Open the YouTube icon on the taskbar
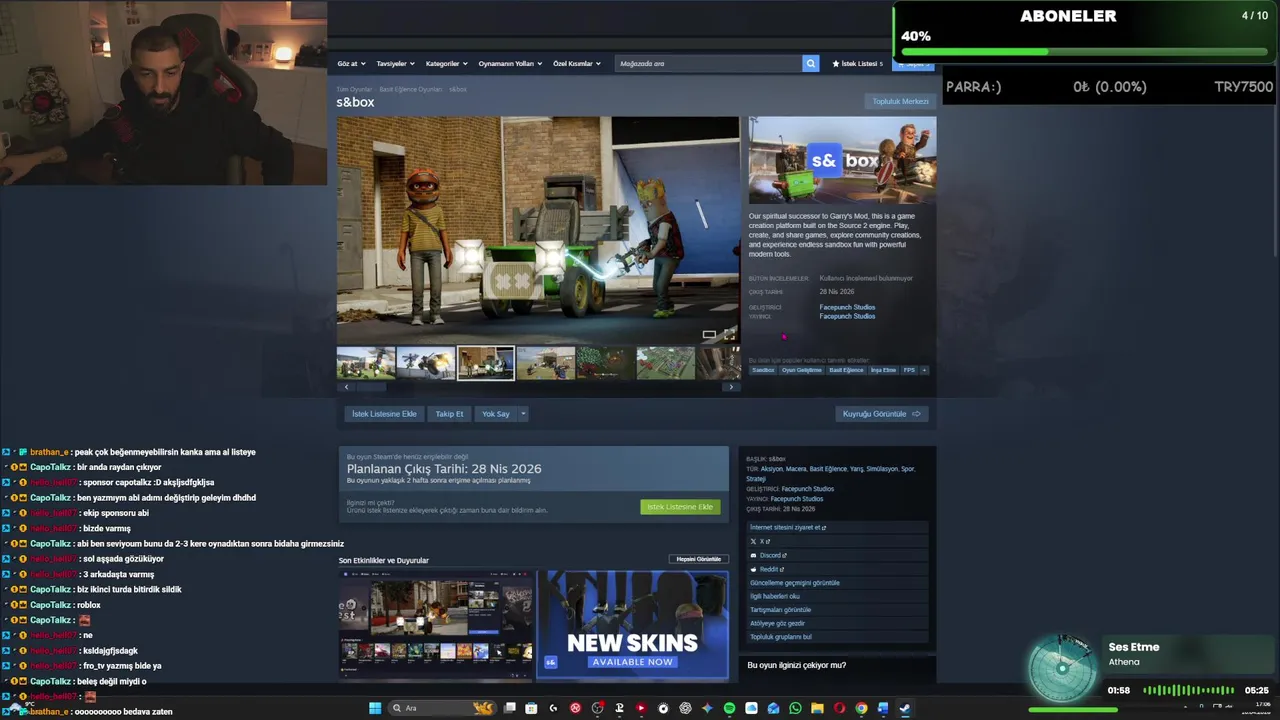The height and width of the screenshot is (720, 1280). [641, 708]
